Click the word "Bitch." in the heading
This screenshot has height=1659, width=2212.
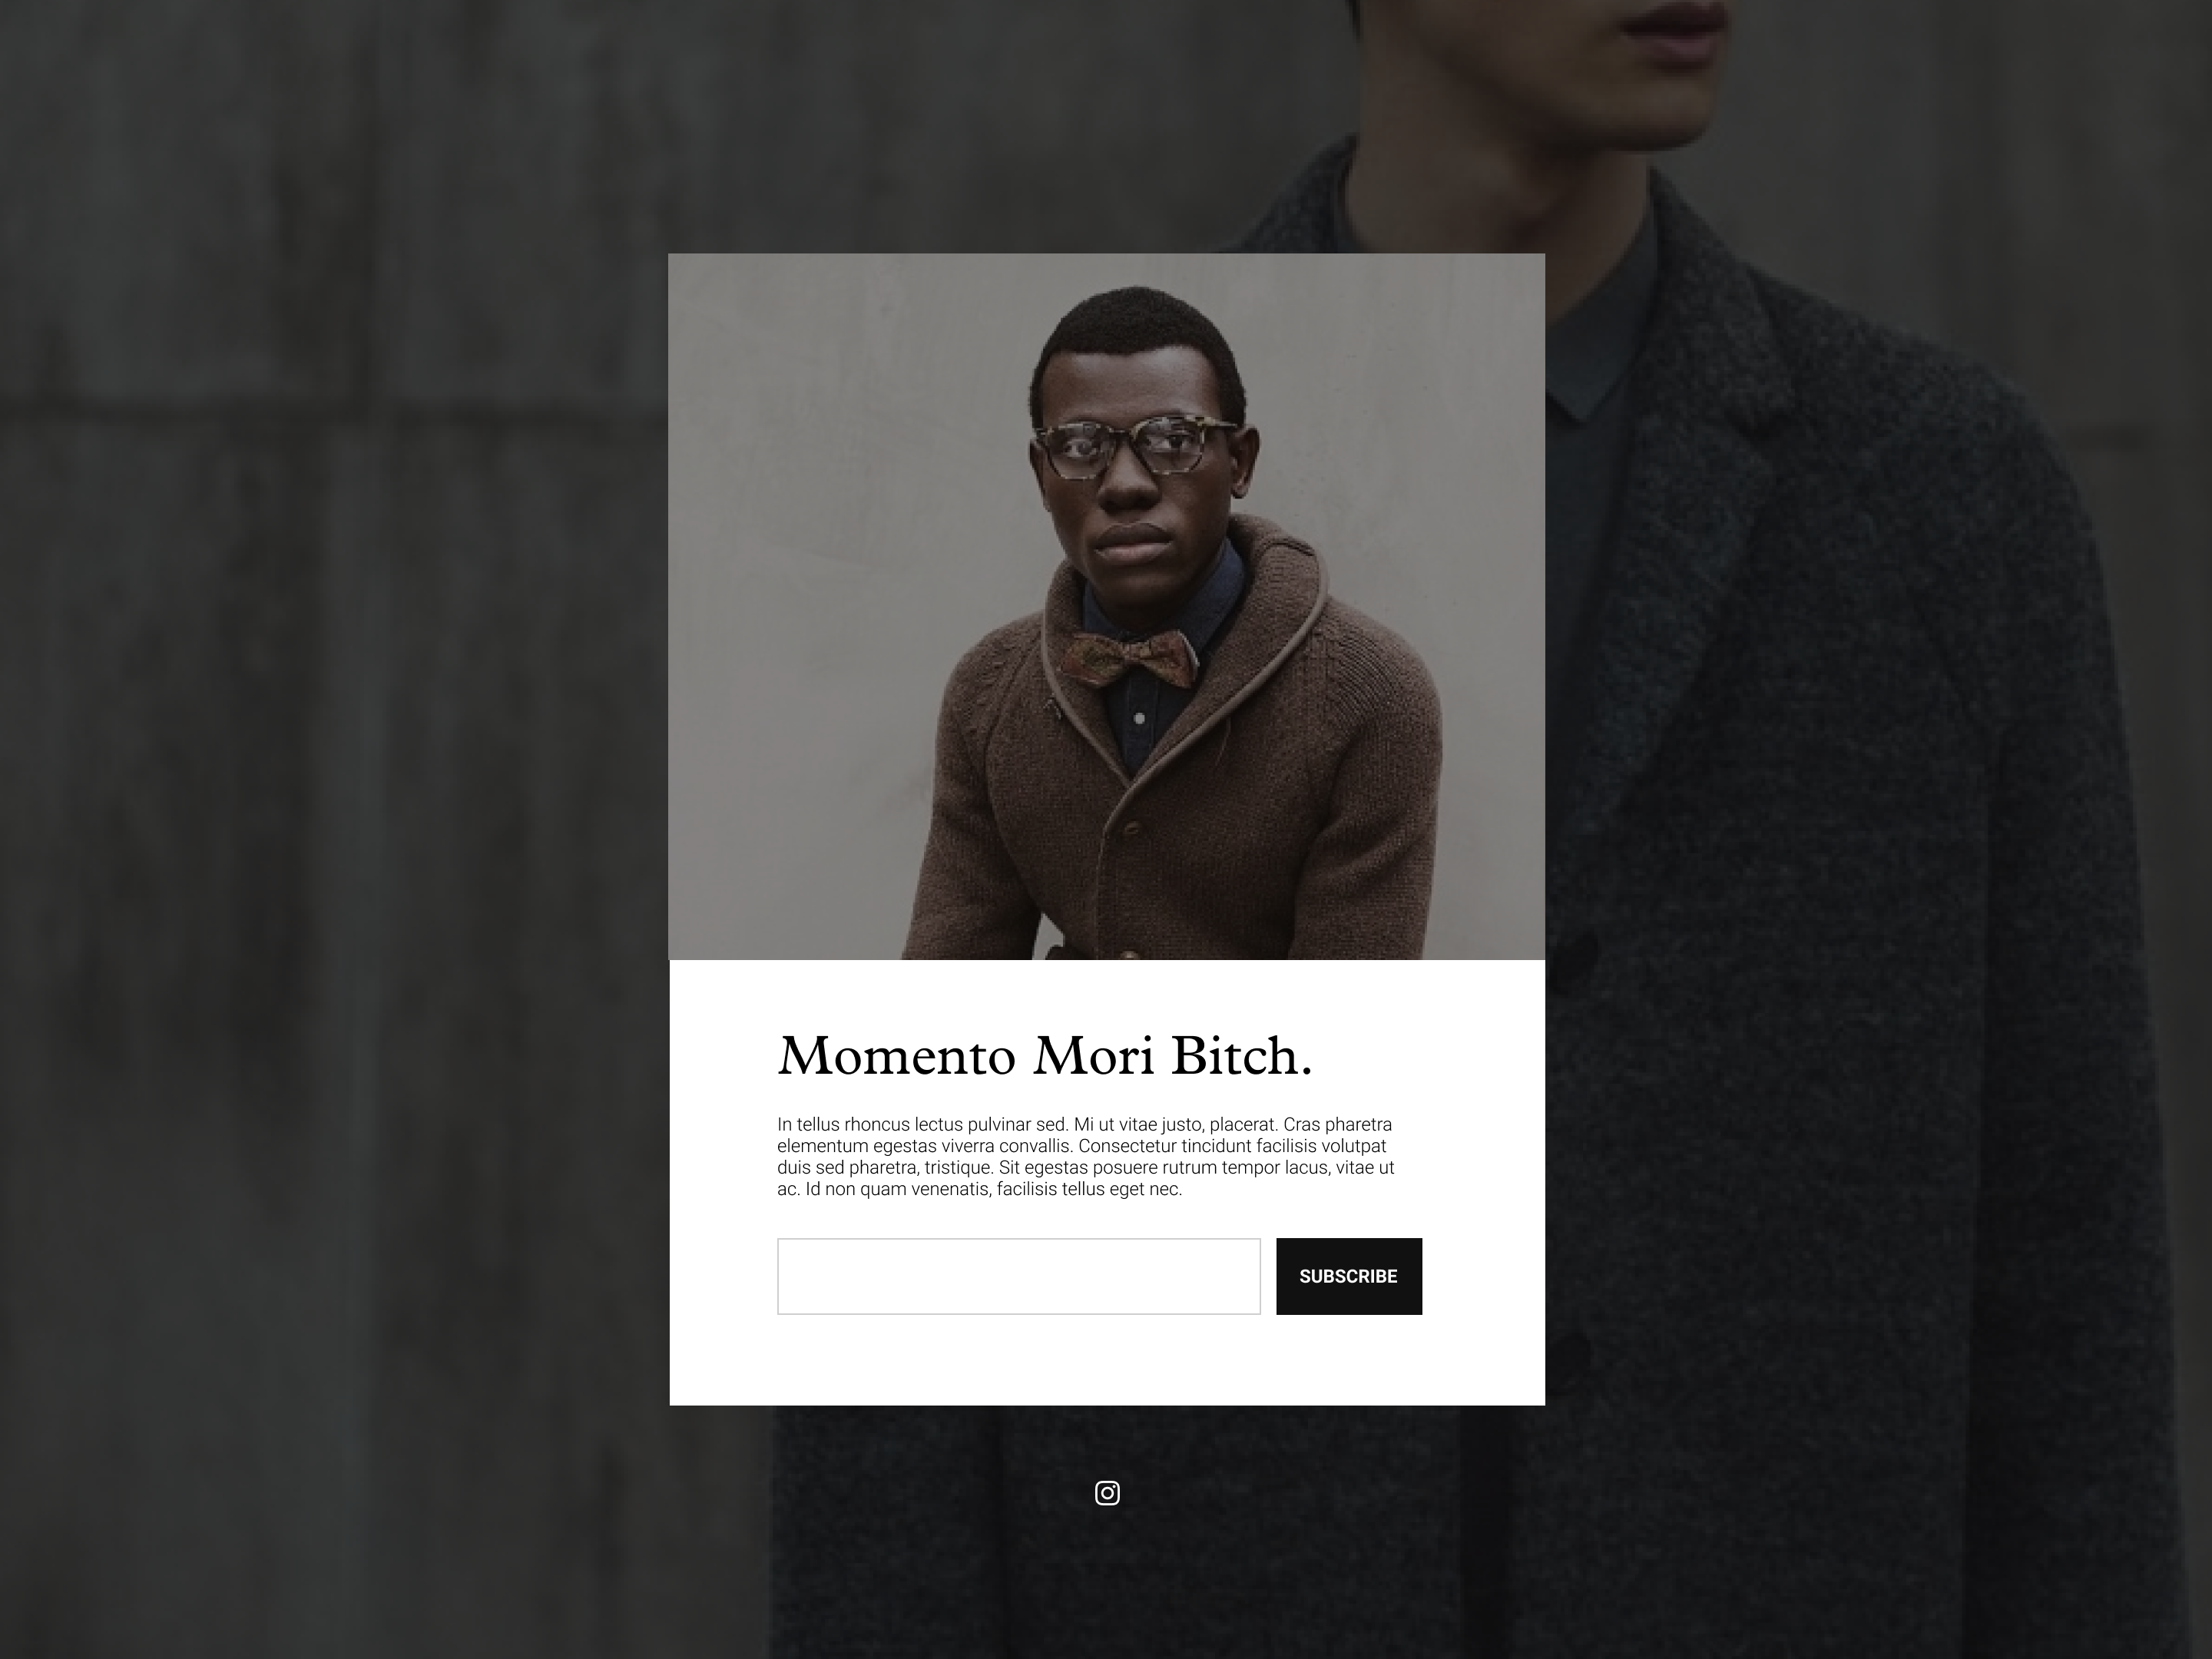[1241, 1056]
